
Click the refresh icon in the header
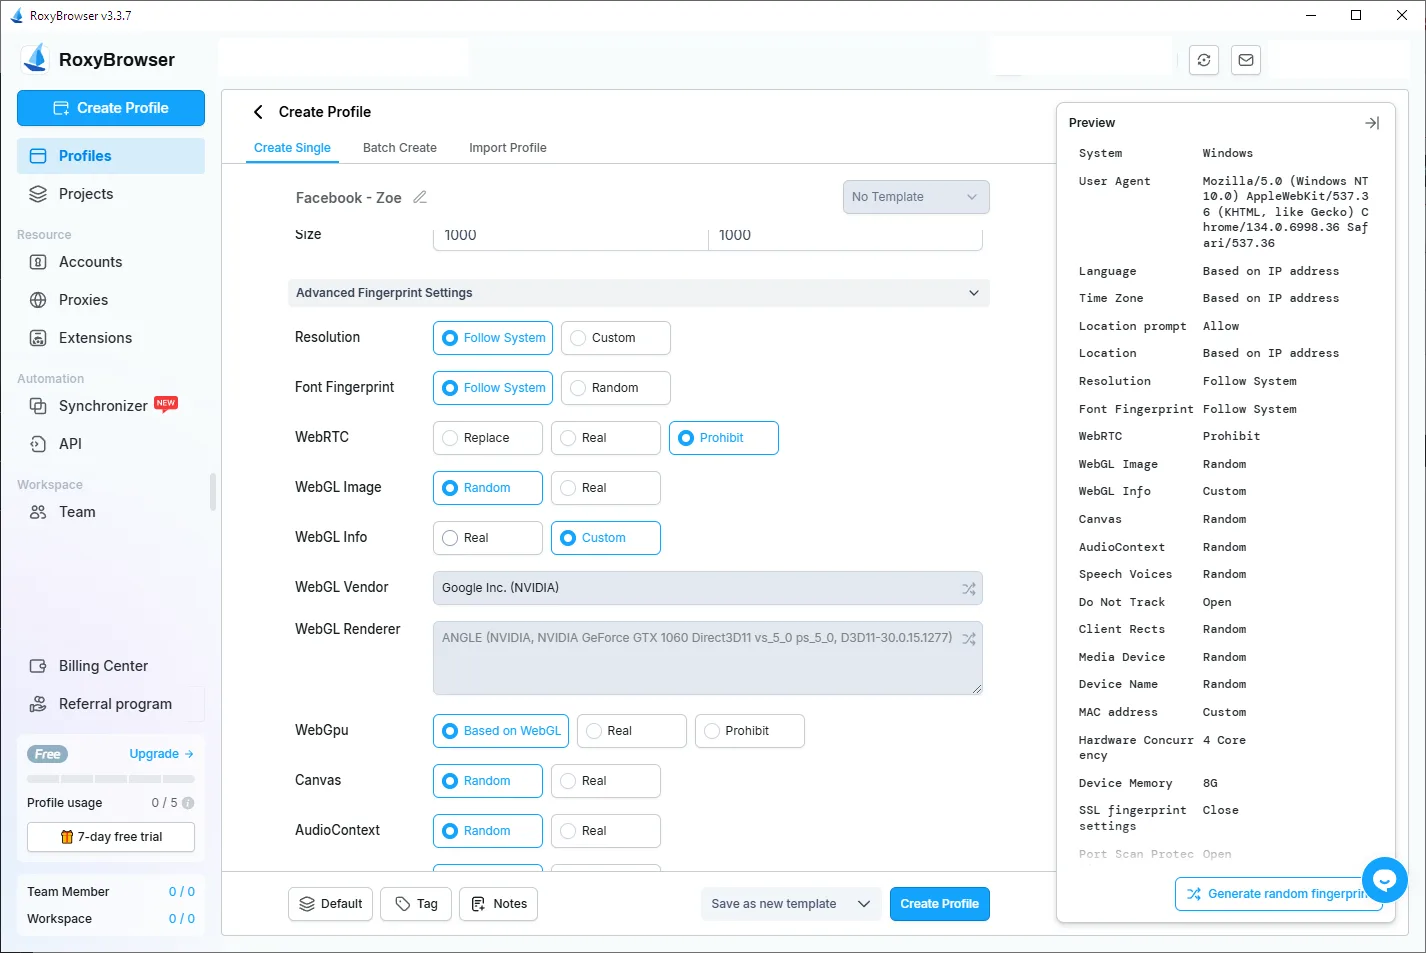point(1204,60)
